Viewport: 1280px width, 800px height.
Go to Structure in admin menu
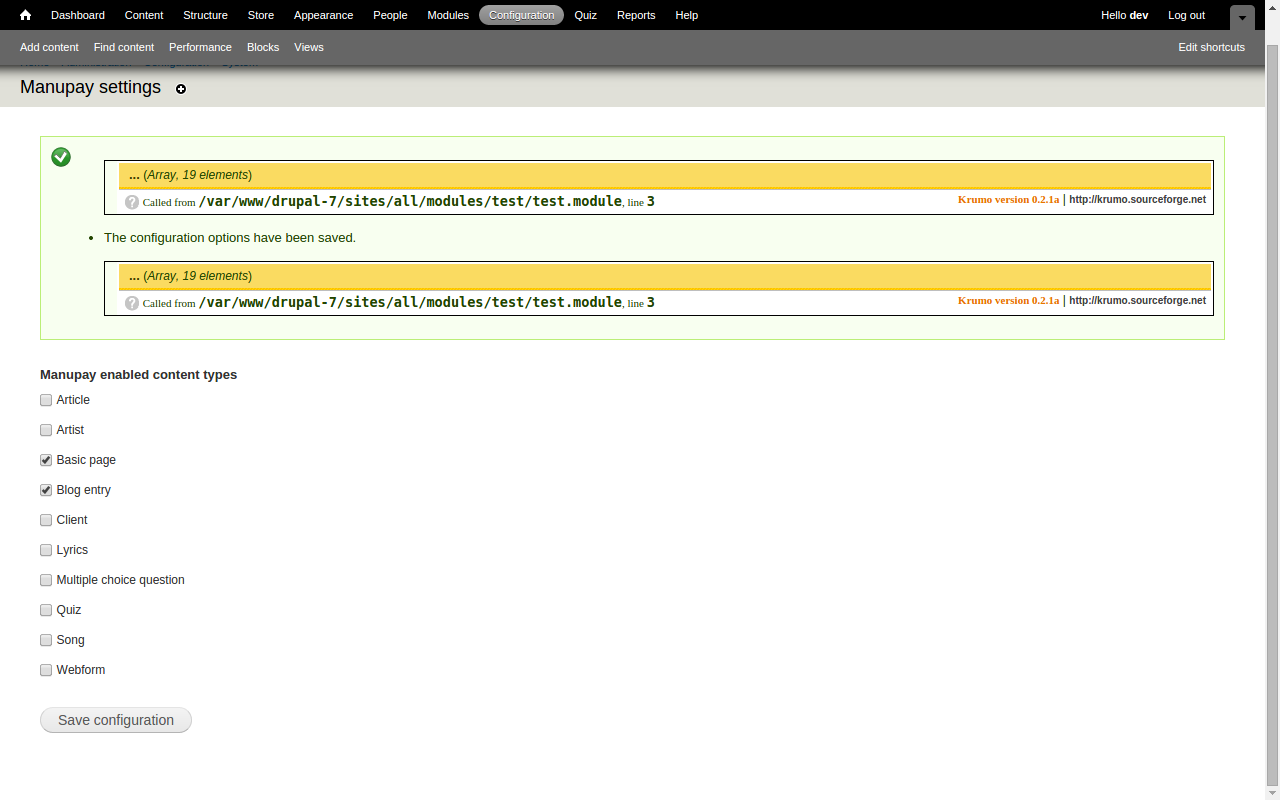pos(205,15)
